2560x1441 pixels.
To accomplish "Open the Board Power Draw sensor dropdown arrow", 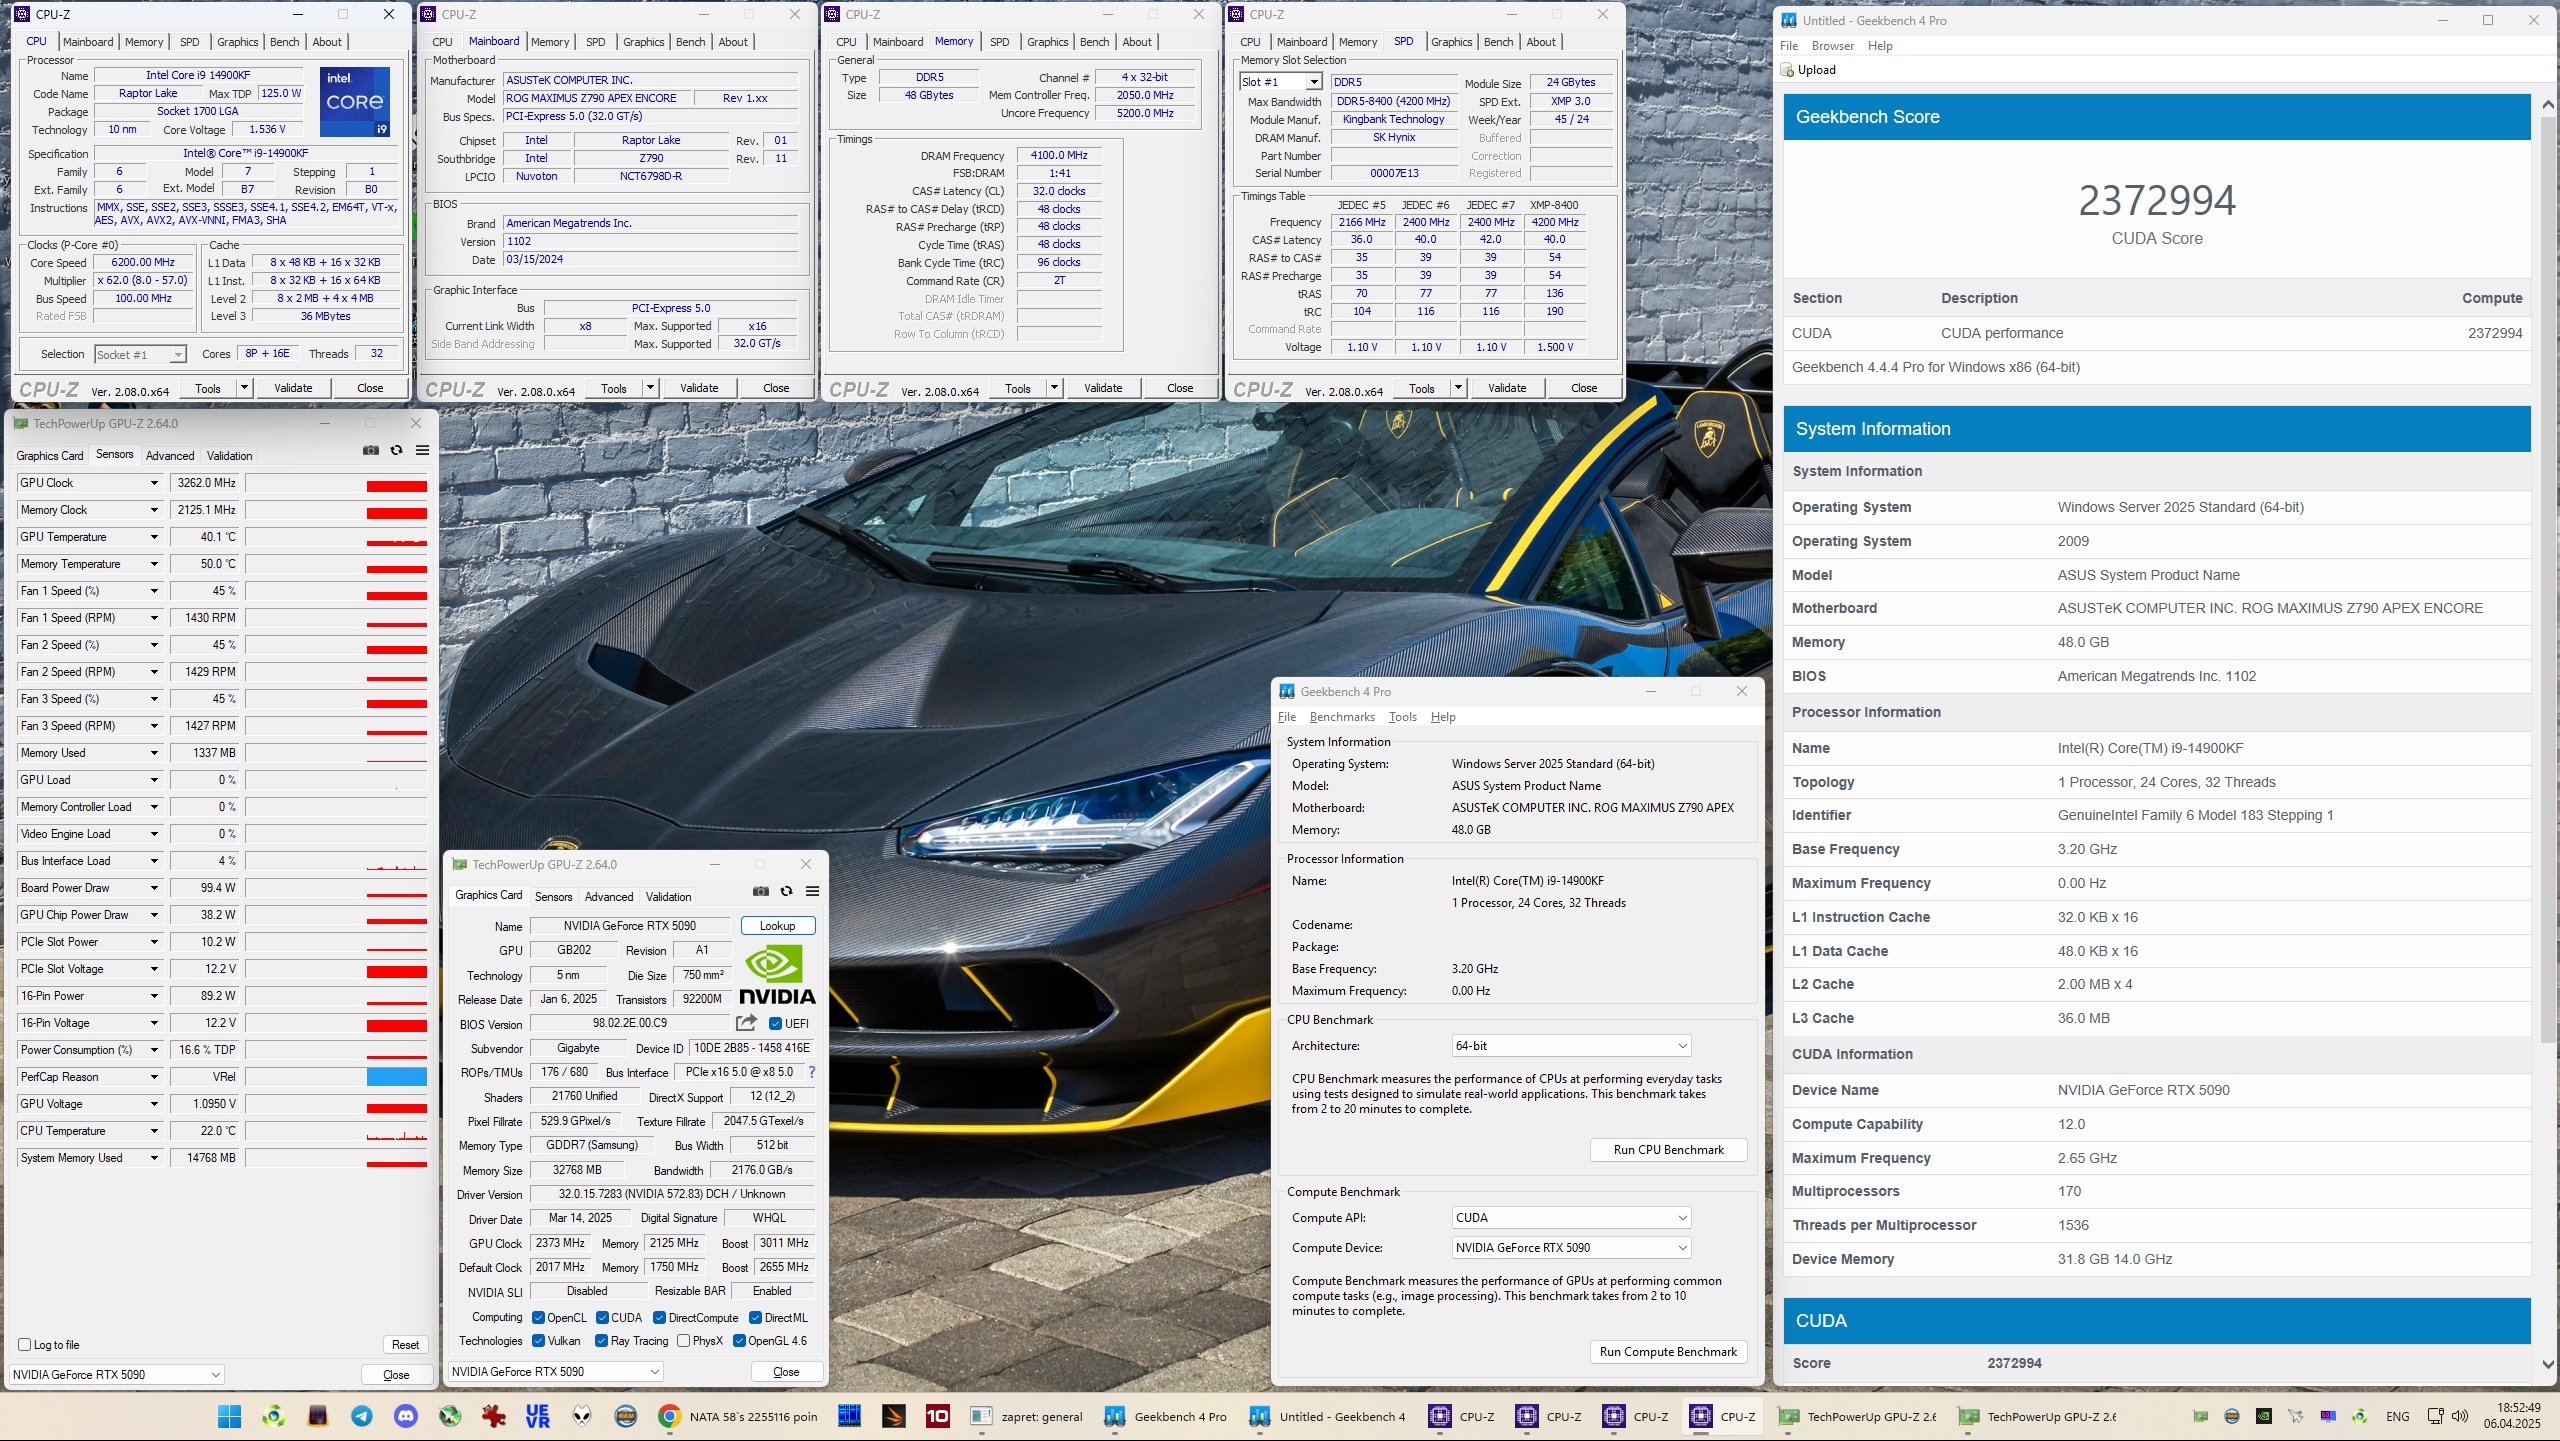I will (154, 888).
